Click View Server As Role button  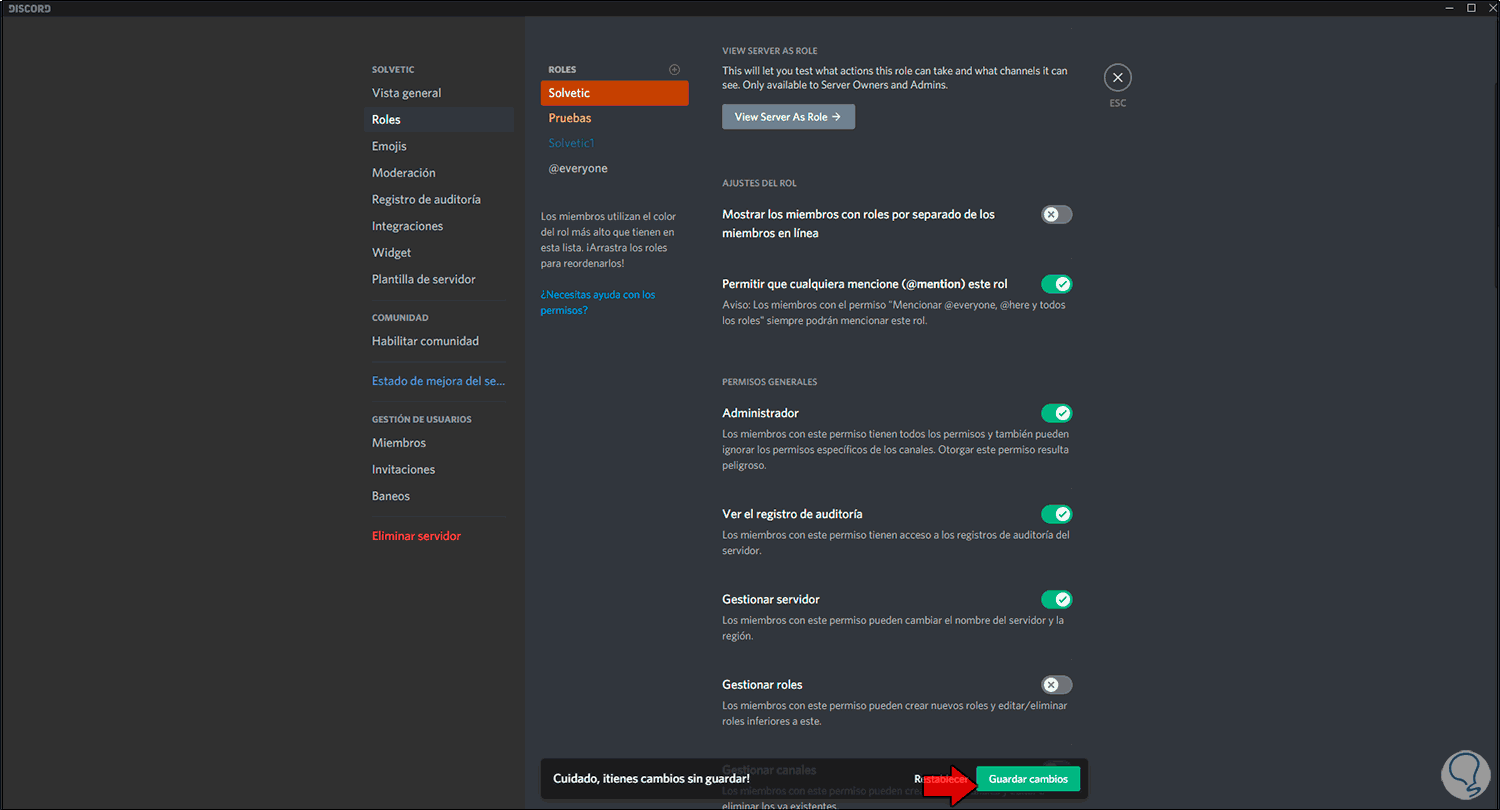788,117
